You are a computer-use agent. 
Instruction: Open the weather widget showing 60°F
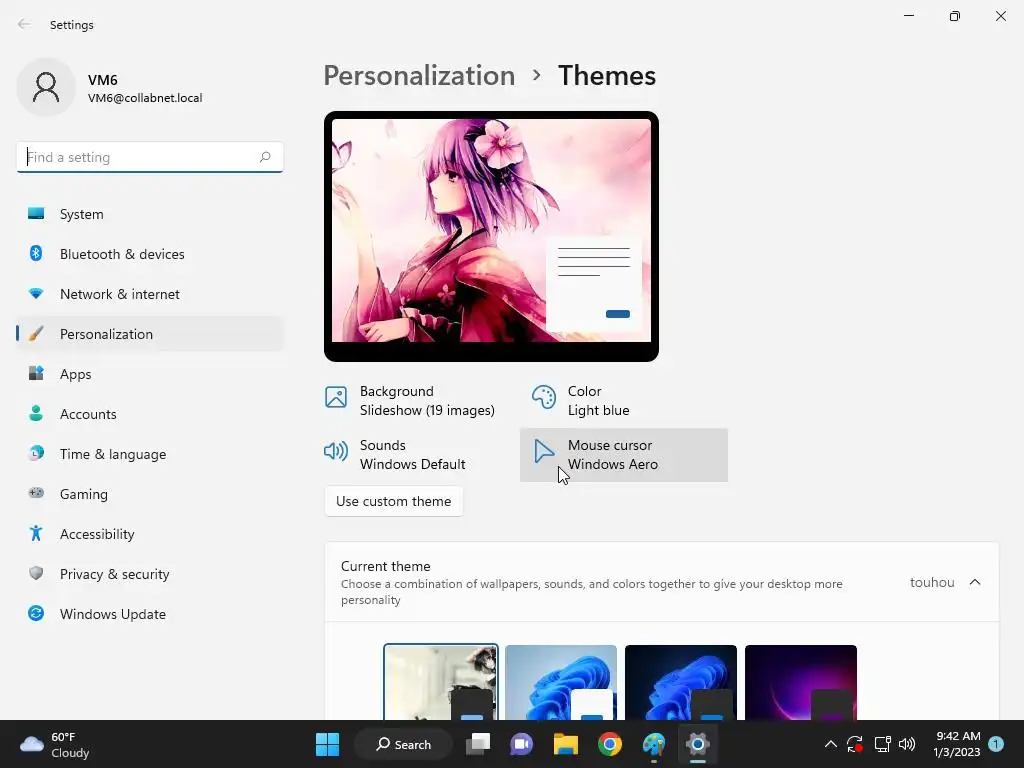click(55, 744)
